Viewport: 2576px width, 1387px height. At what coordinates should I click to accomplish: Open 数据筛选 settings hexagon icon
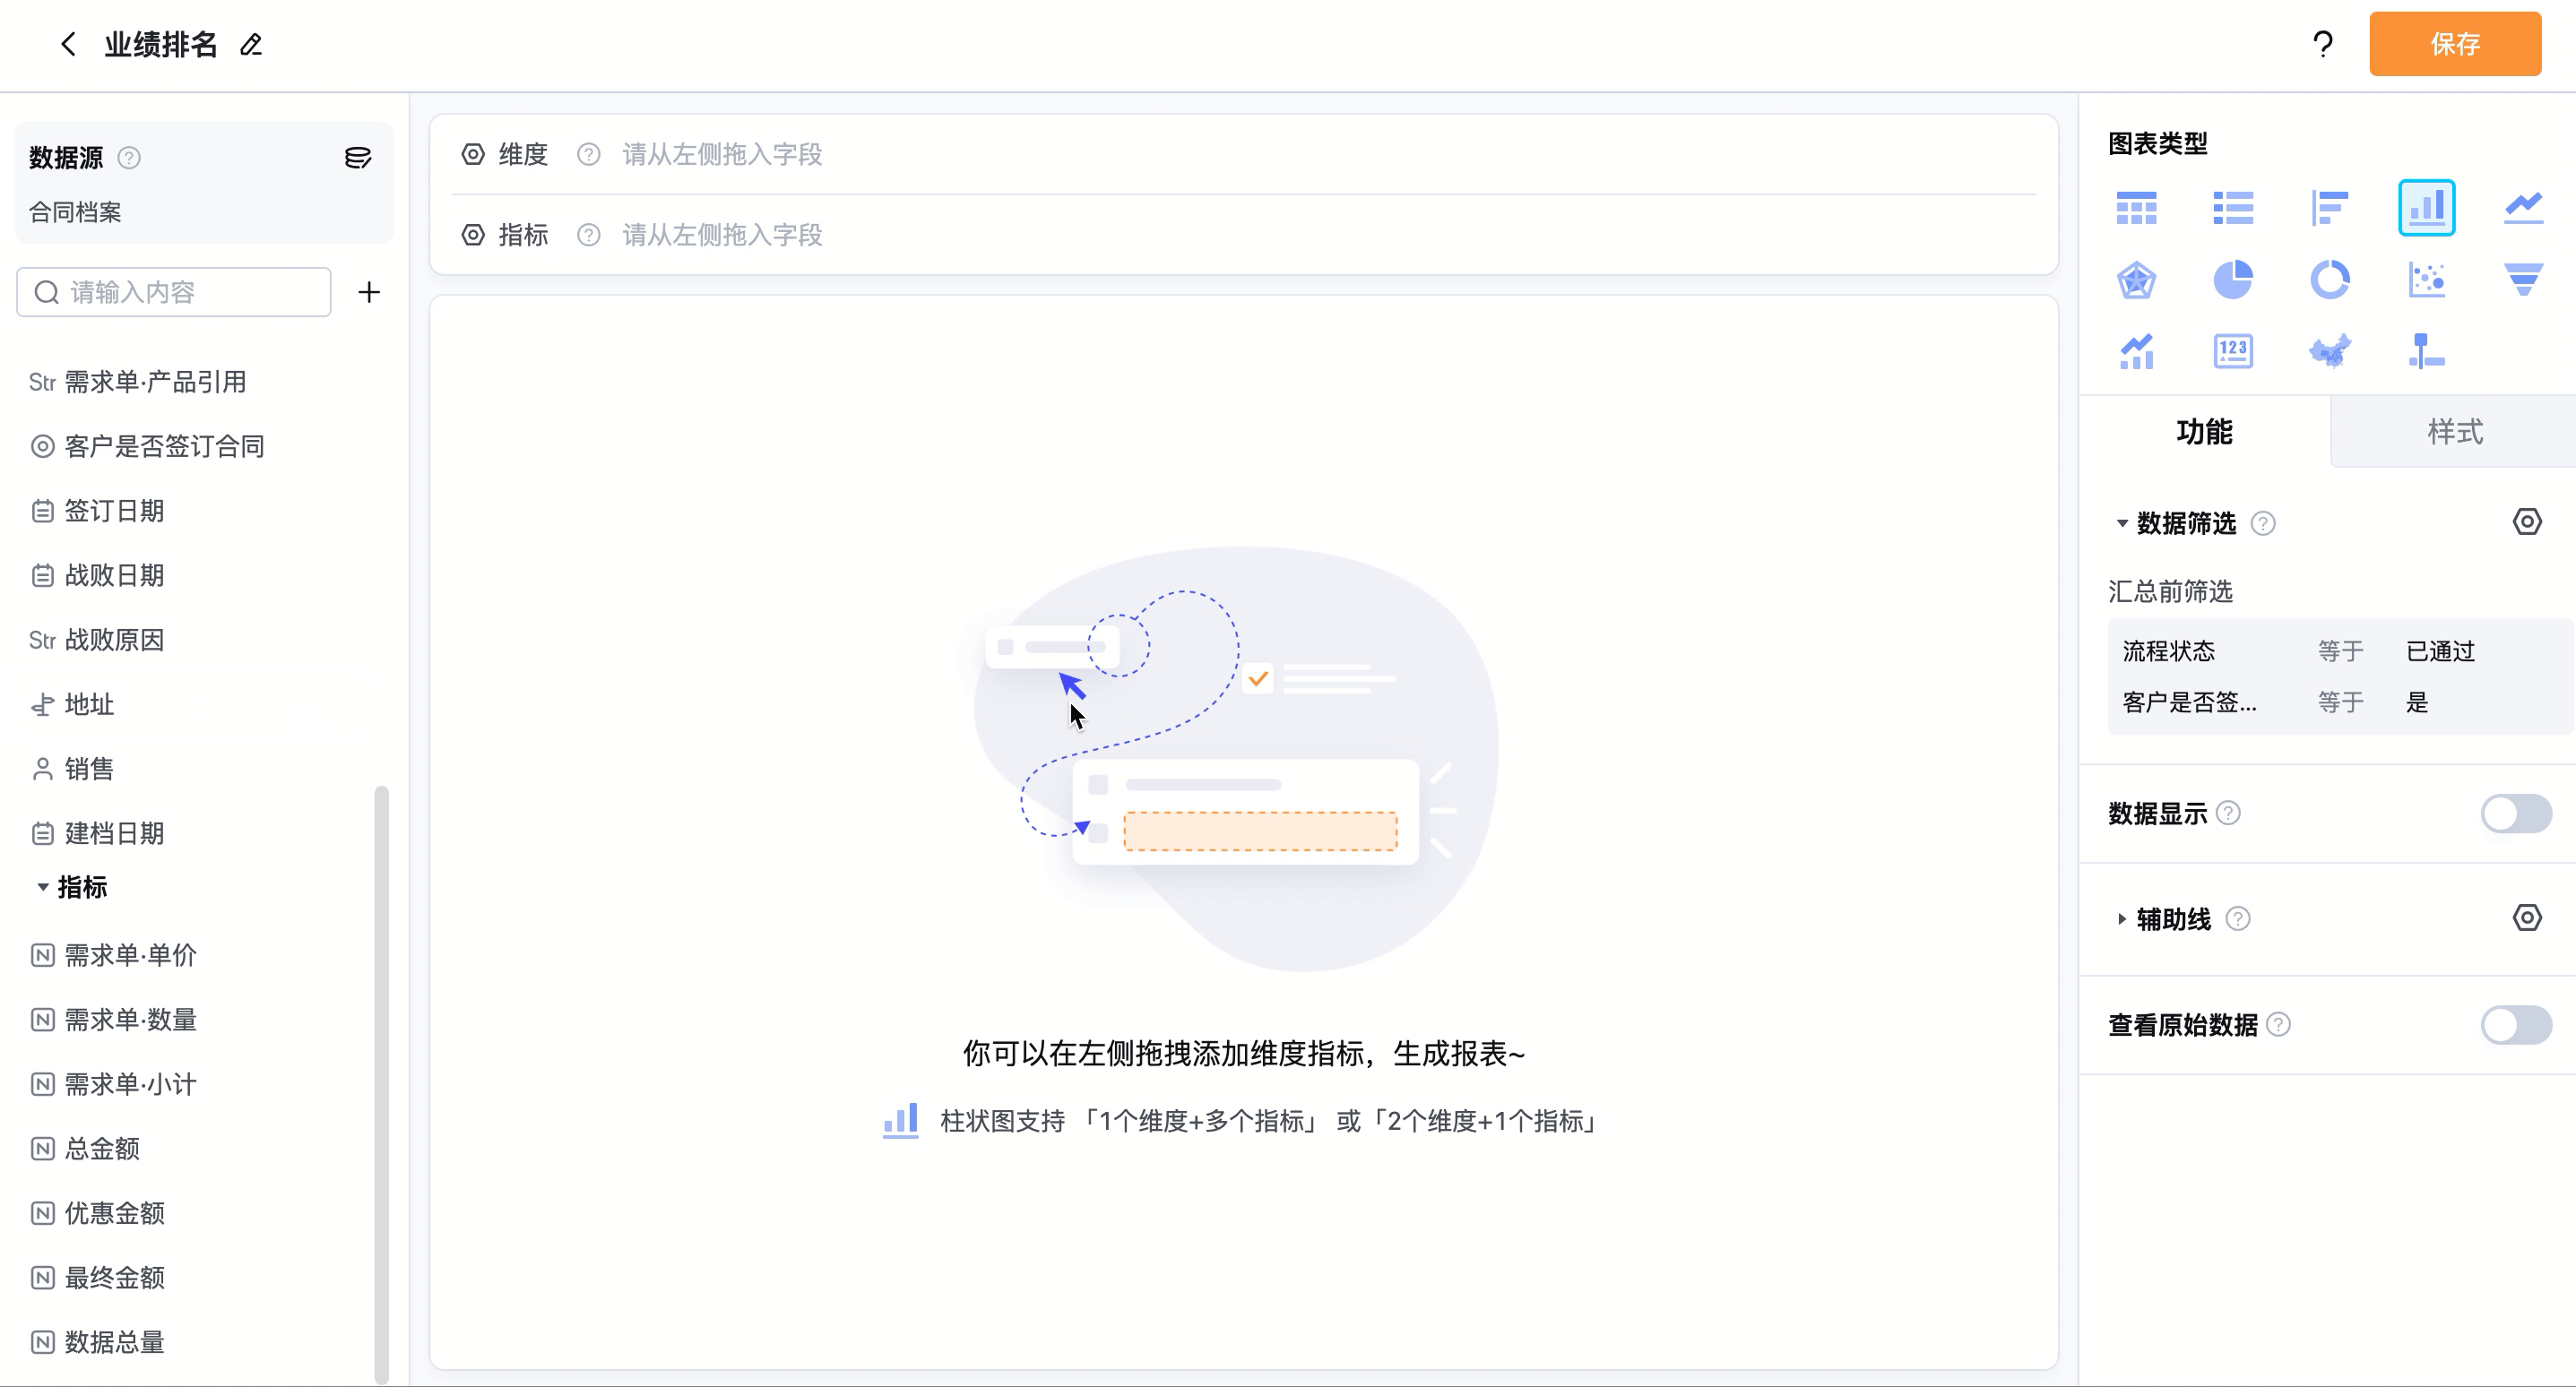click(x=2527, y=522)
